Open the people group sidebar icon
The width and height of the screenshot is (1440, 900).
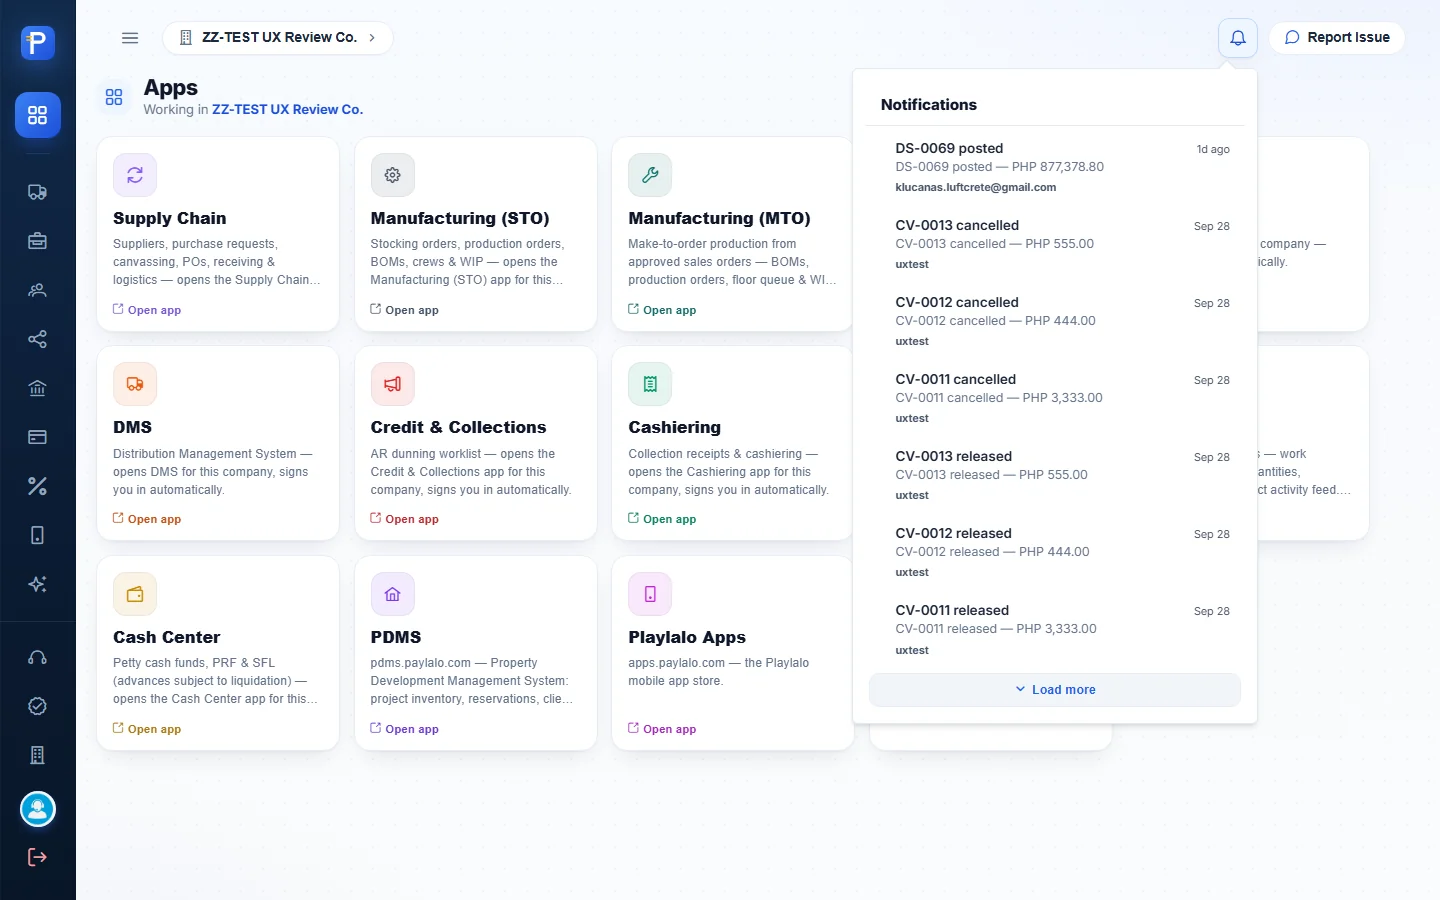tap(38, 290)
